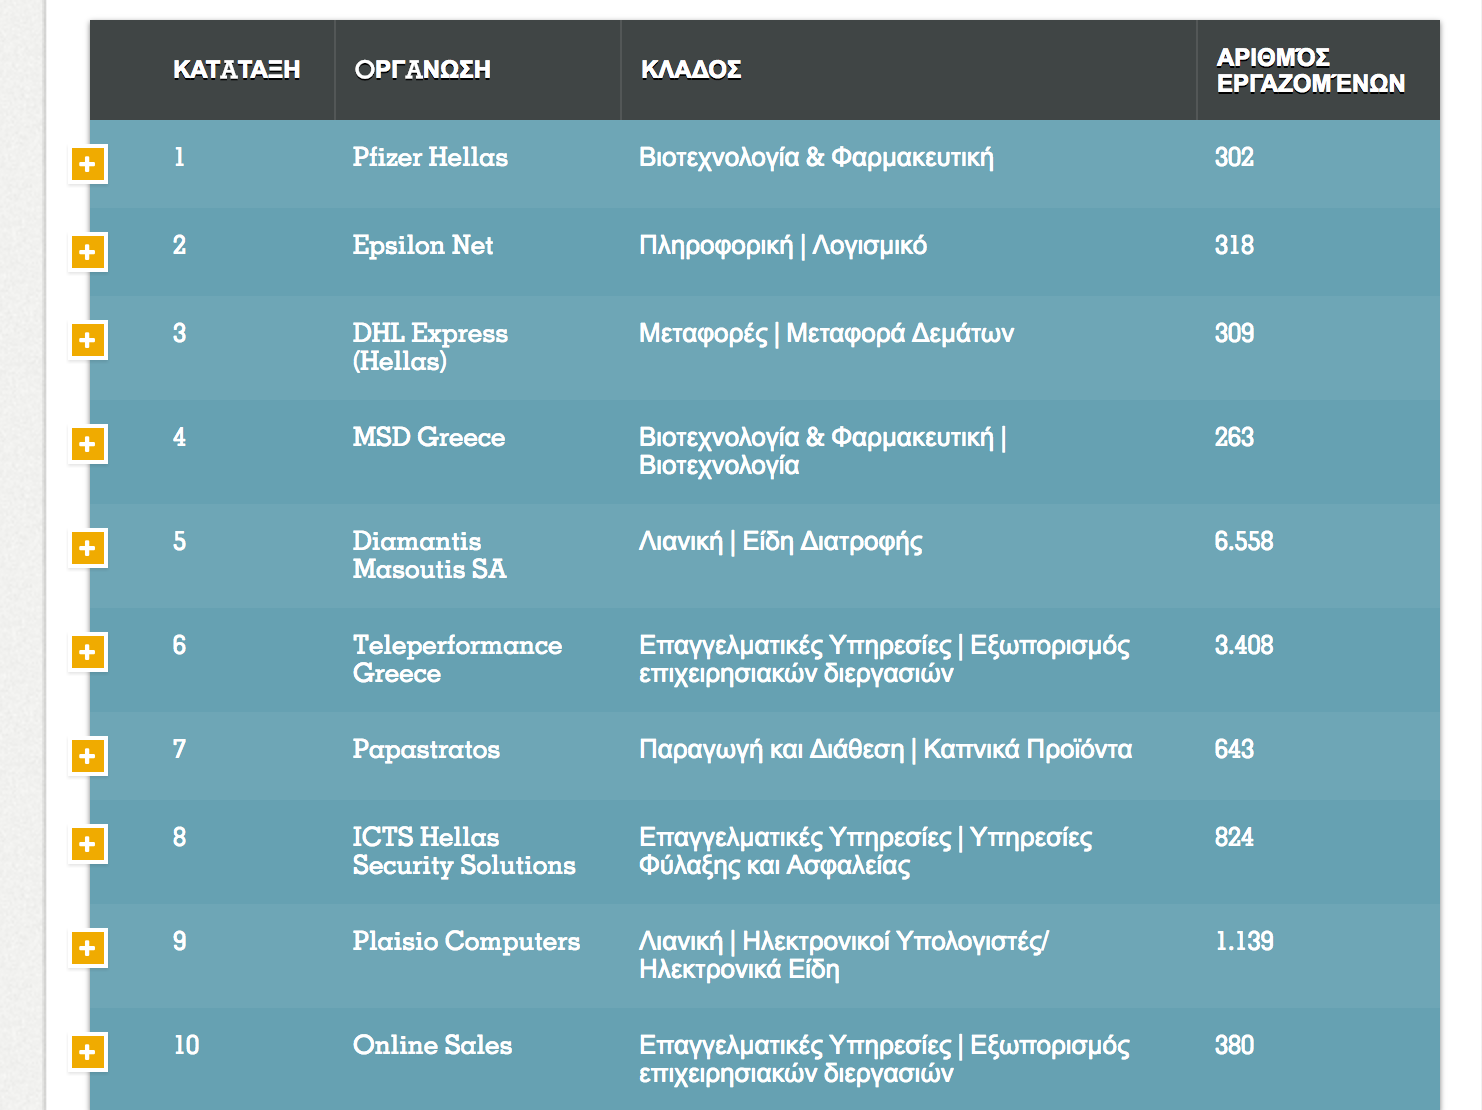Click the ΟΡΓΑΝΩΣΗ column header
Screen dimensions: 1482x1110
[422, 70]
